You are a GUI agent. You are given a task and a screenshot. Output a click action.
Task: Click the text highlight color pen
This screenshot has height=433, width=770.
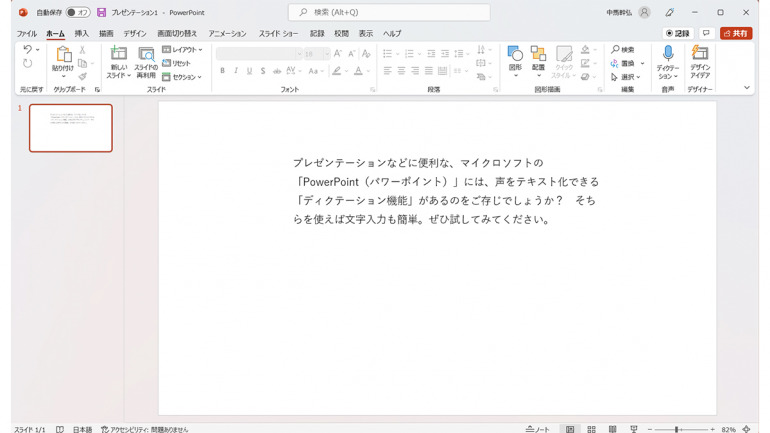pyautogui.click(x=336, y=71)
